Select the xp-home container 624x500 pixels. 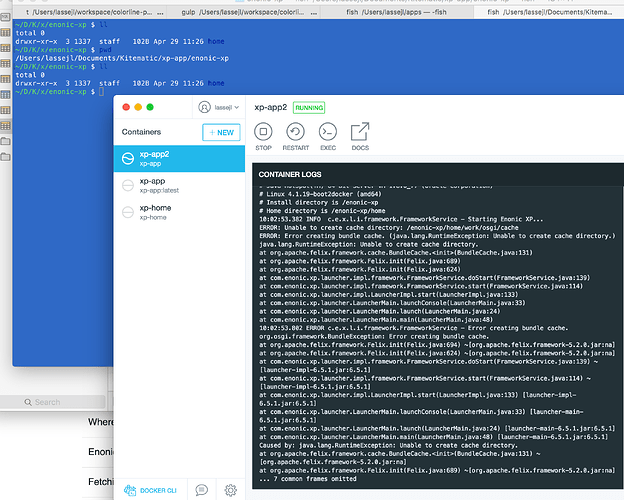(x=179, y=212)
